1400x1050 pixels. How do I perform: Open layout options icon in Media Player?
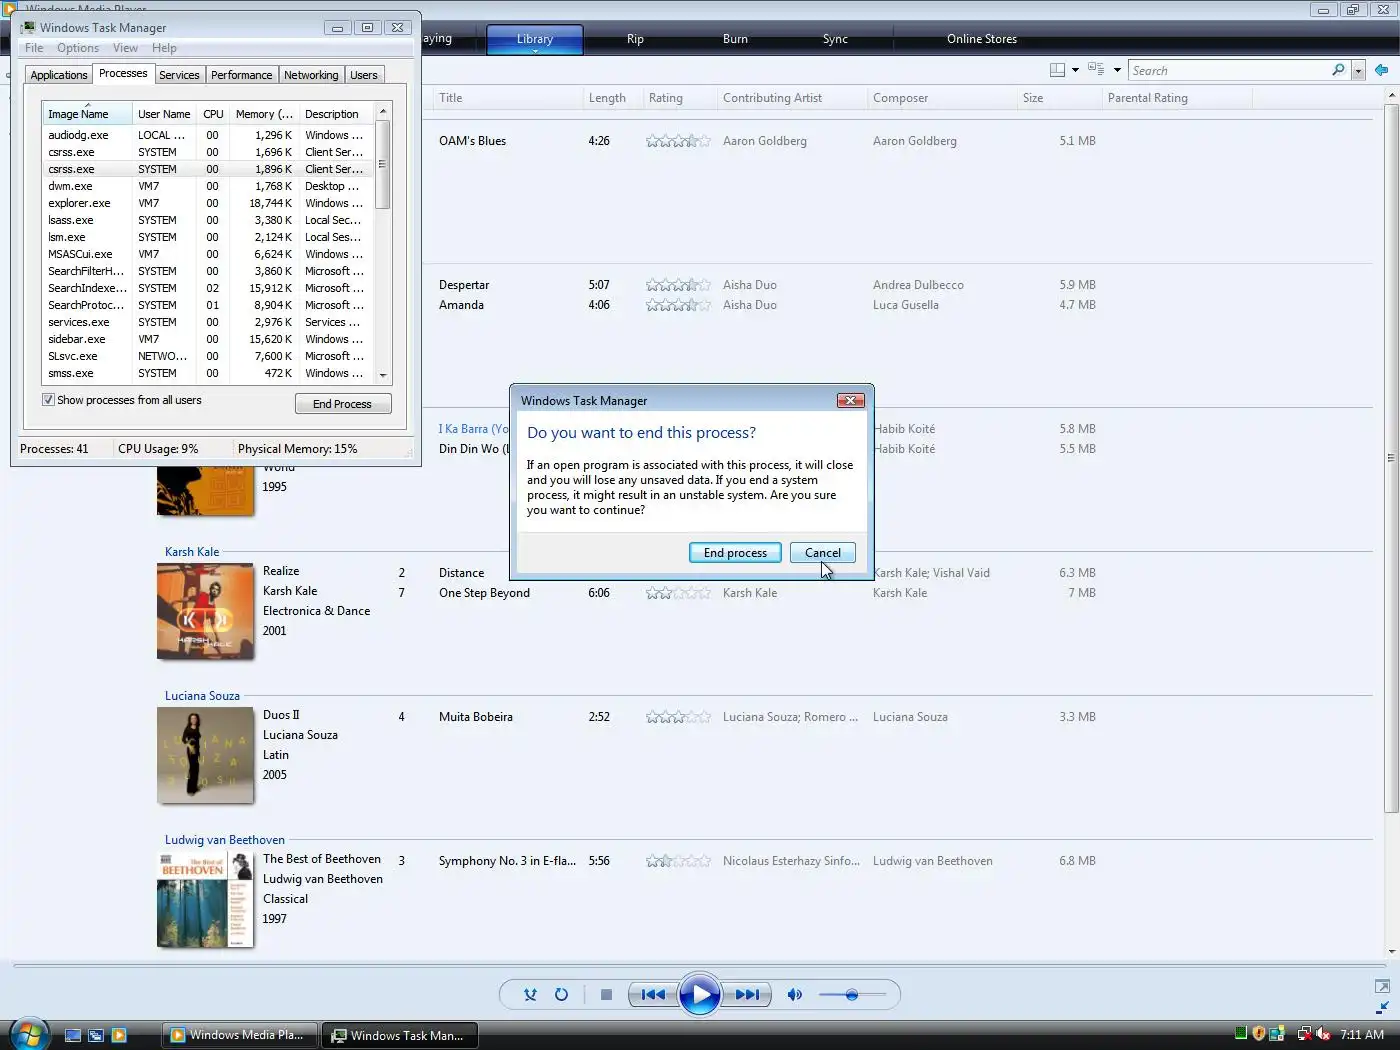point(1057,70)
